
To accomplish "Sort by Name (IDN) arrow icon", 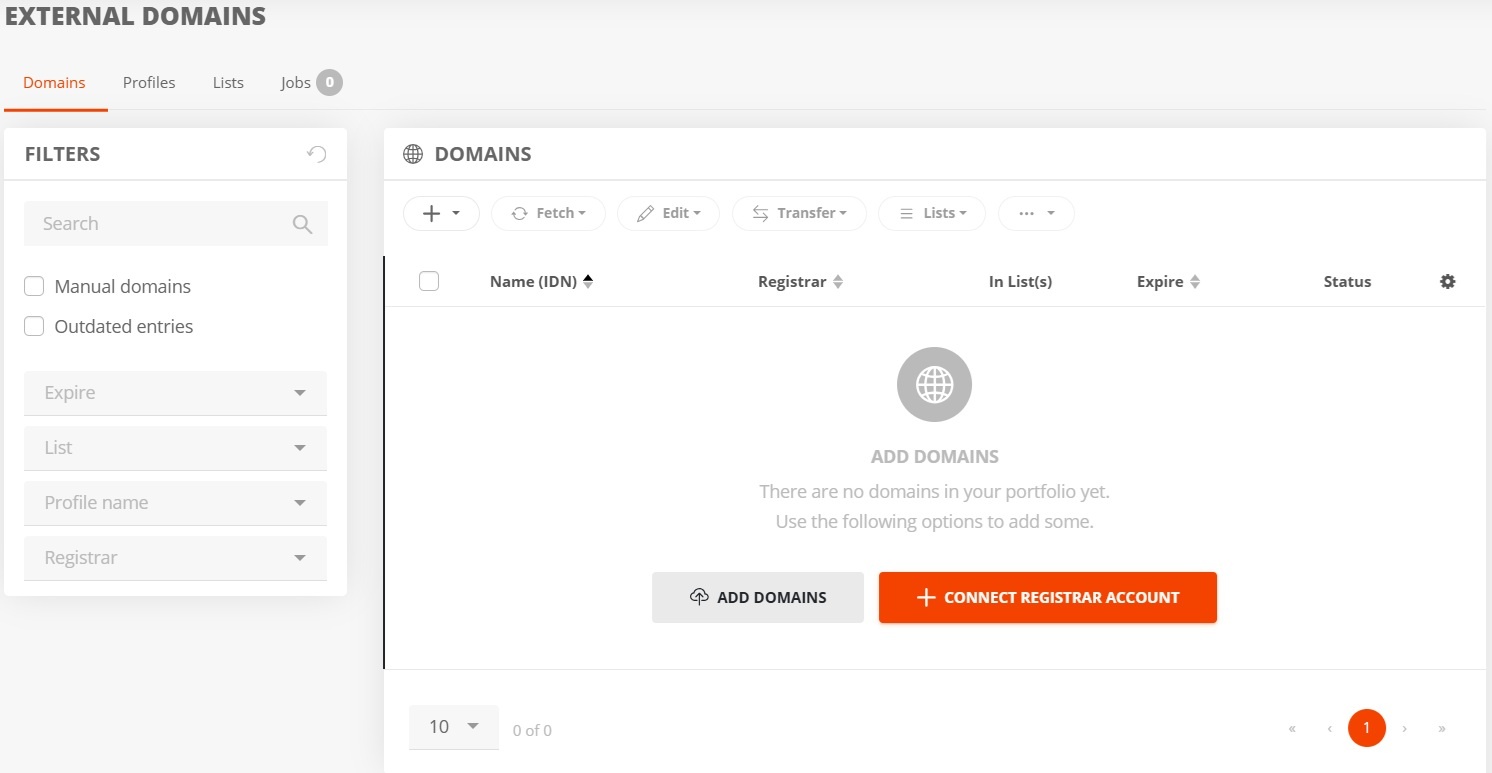I will coord(588,282).
